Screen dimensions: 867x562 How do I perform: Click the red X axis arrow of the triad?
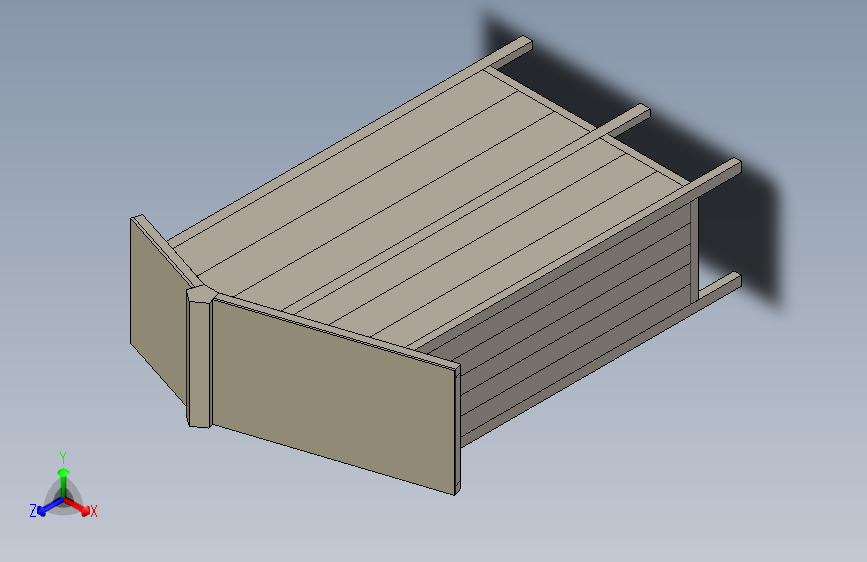point(77,506)
